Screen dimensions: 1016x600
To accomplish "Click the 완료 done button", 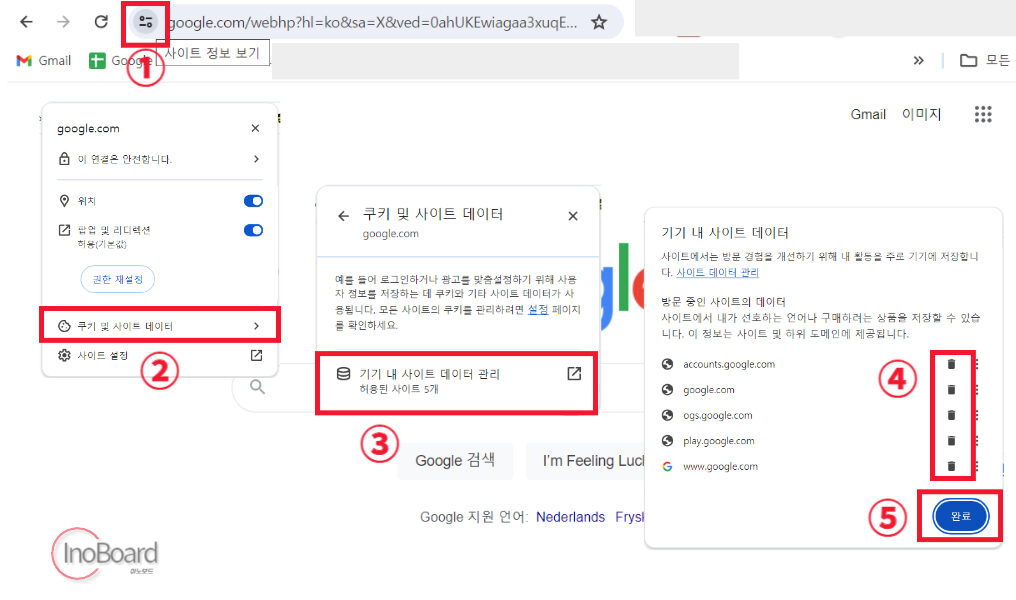I will point(960,516).
